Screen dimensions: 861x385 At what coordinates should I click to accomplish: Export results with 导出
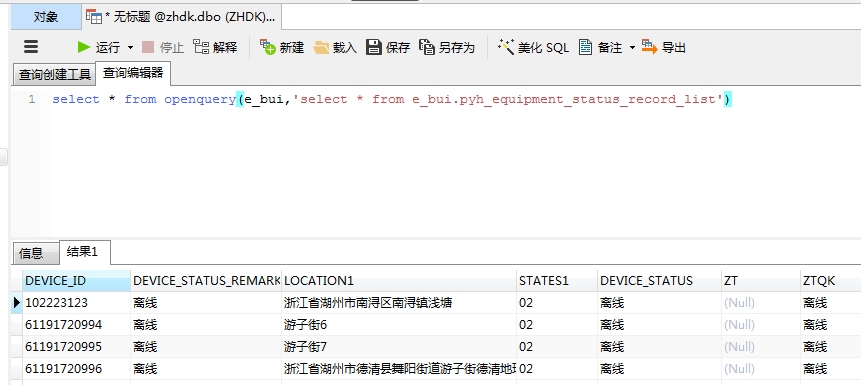pyautogui.click(x=664, y=47)
